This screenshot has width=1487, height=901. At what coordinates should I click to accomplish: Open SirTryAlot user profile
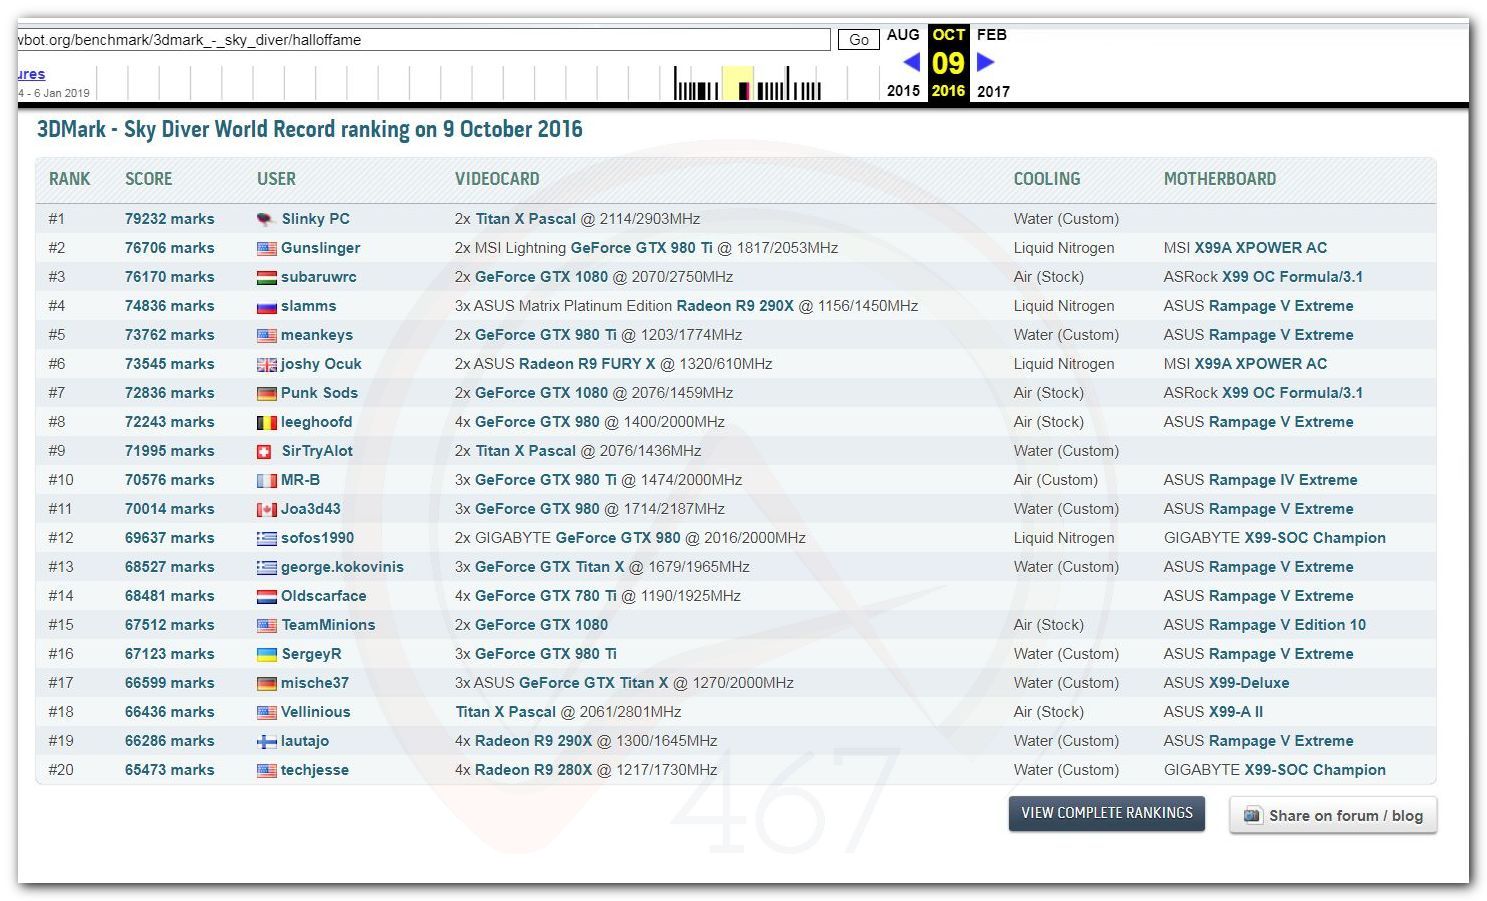point(318,451)
